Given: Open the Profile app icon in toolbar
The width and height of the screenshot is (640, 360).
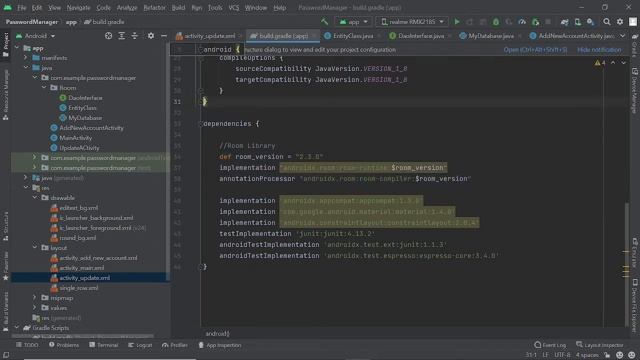Looking at the screenshot, I should point(522,22).
